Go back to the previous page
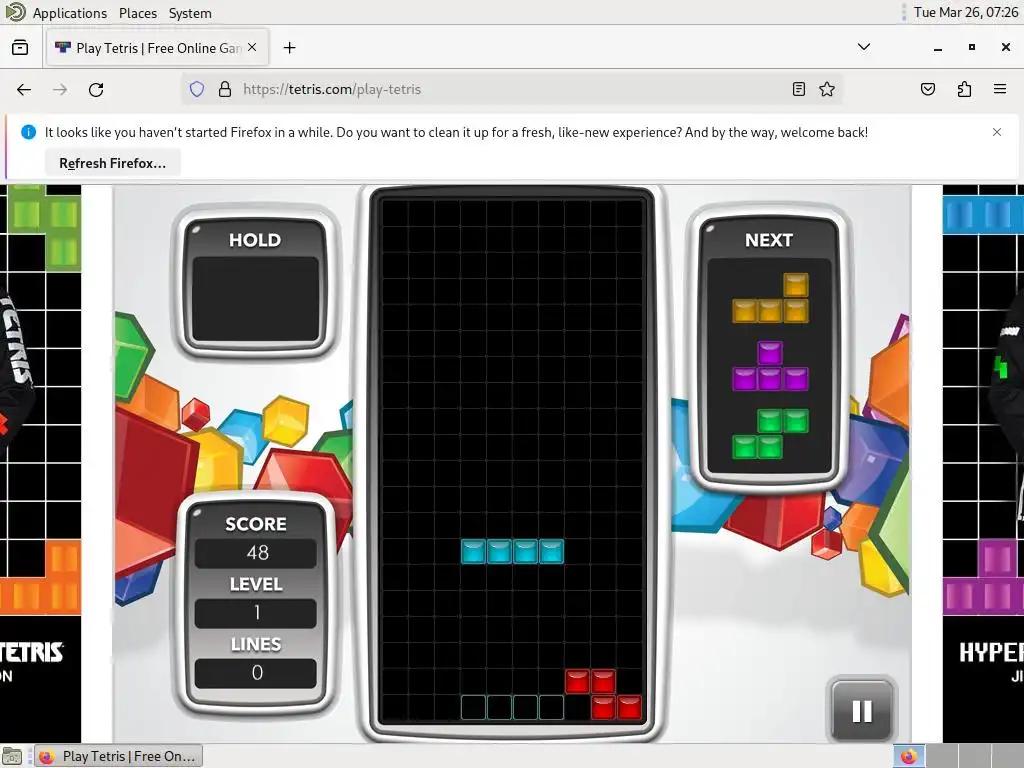This screenshot has width=1024, height=768. coord(24,89)
